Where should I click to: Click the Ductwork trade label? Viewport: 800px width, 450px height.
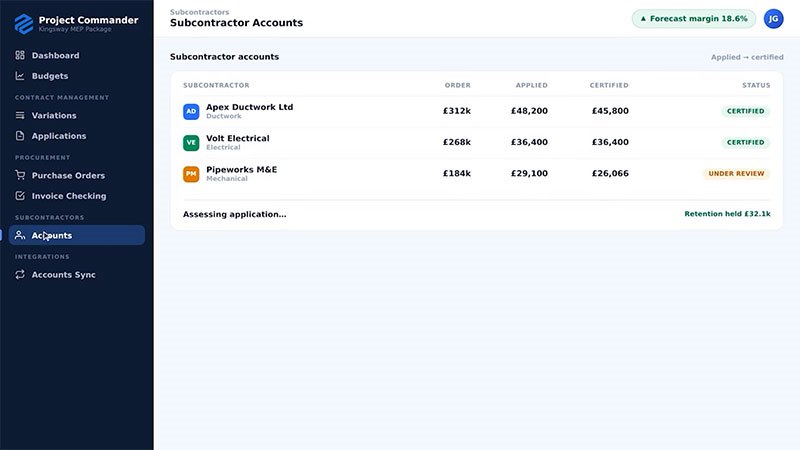224,116
